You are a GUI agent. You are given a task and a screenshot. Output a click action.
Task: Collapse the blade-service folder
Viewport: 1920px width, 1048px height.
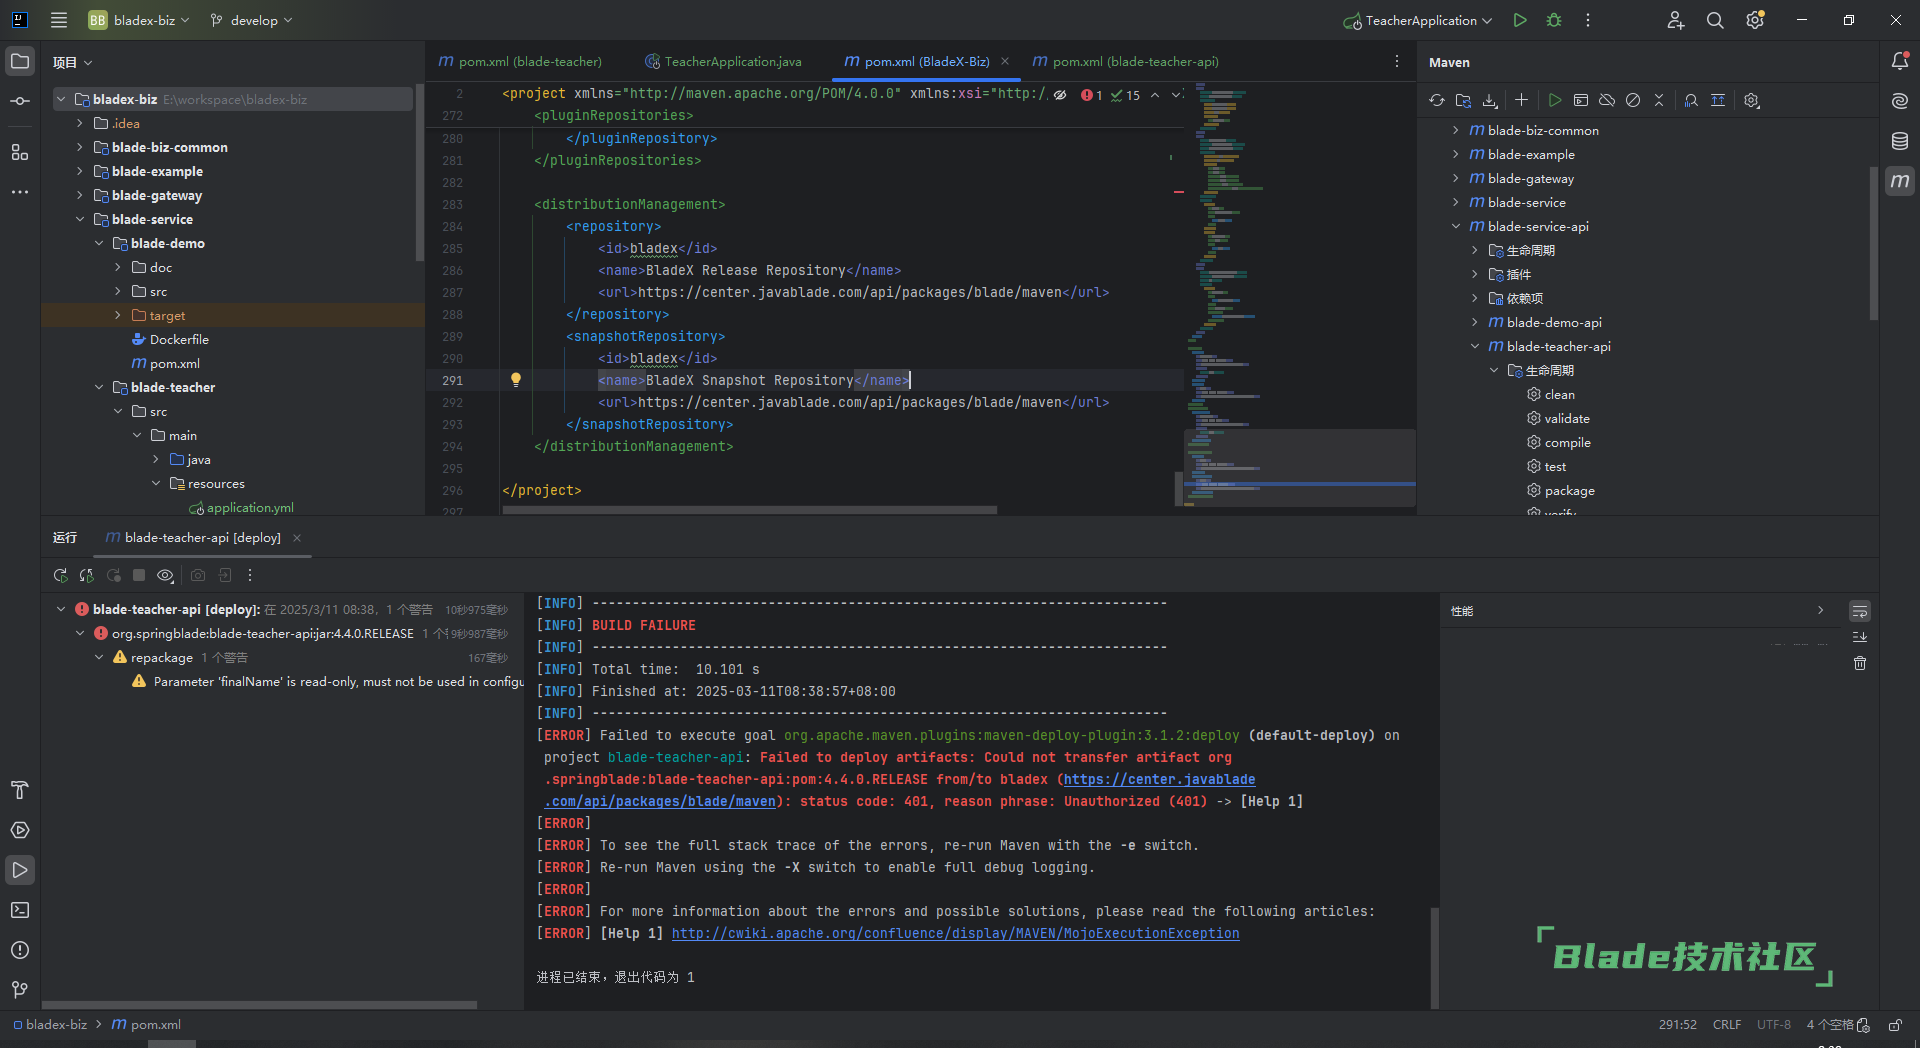(80, 219)
